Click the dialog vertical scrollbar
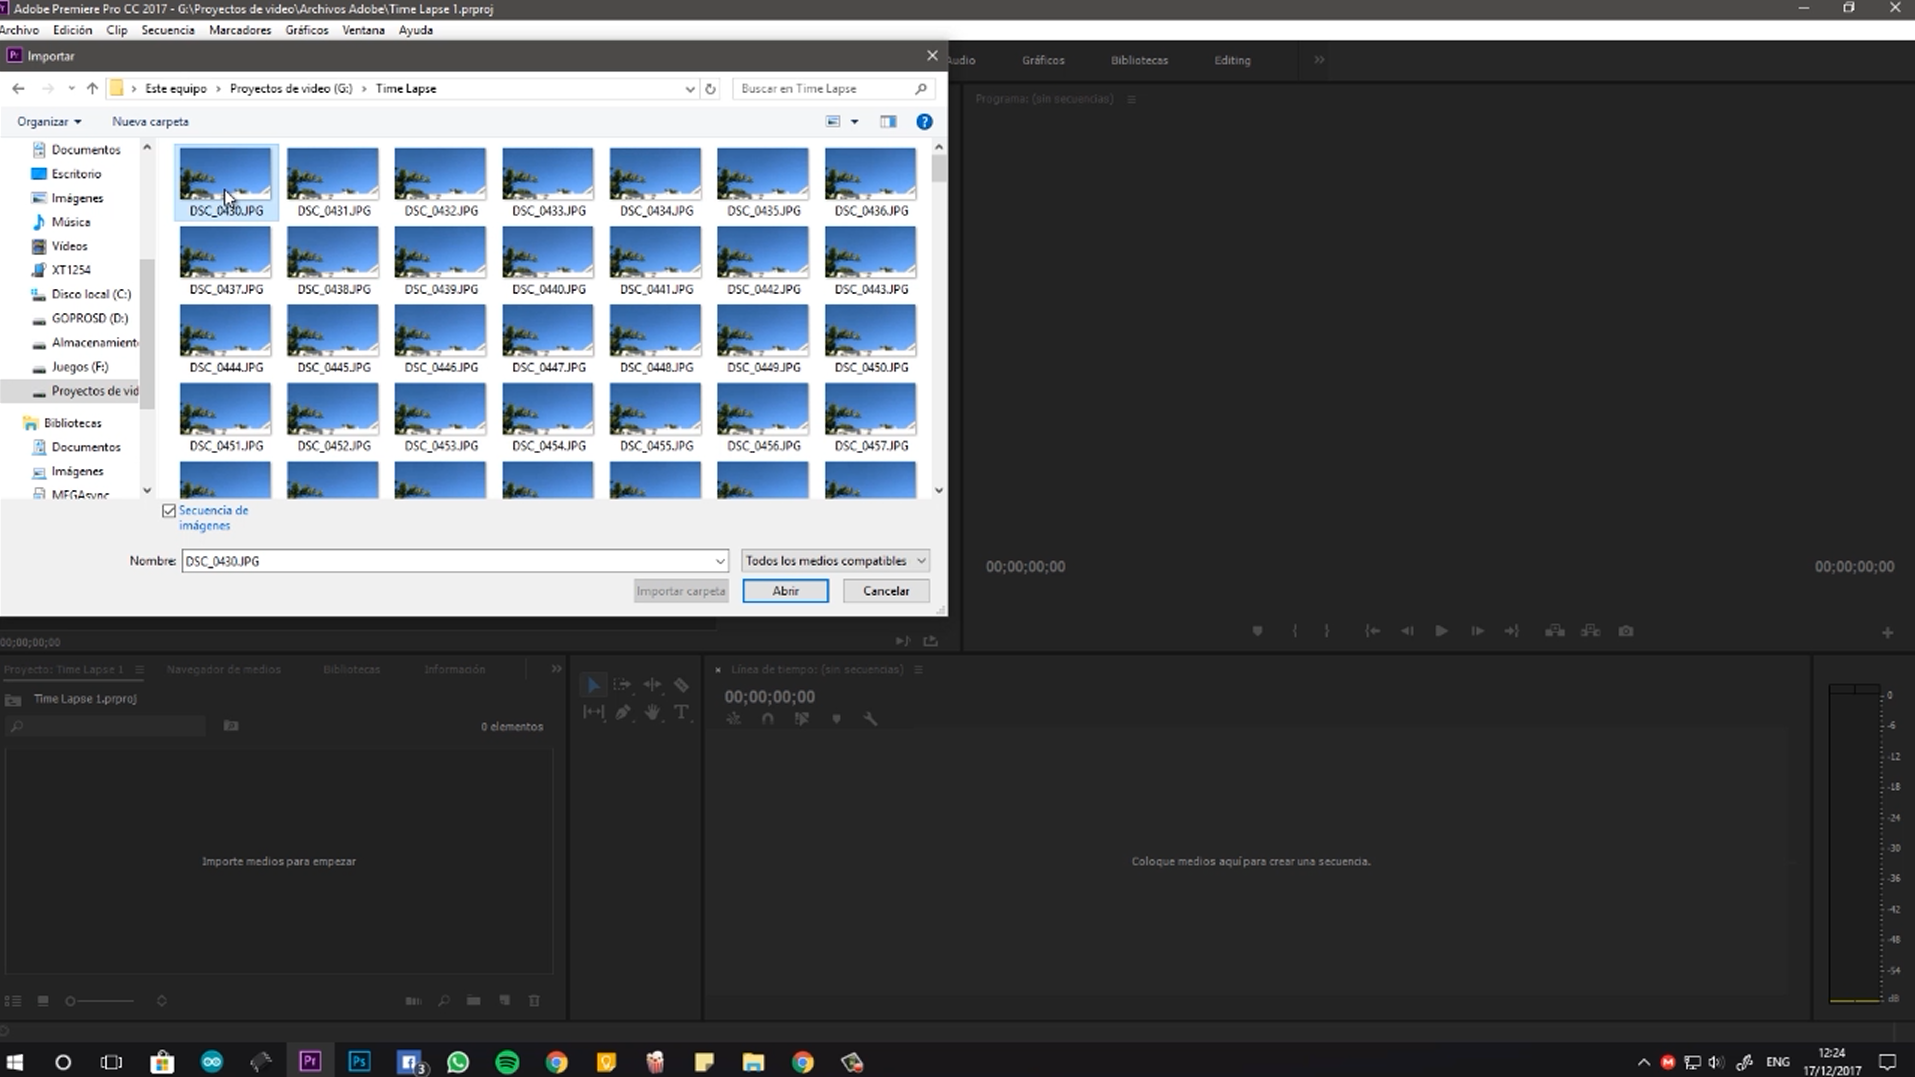 coord(938,320)
